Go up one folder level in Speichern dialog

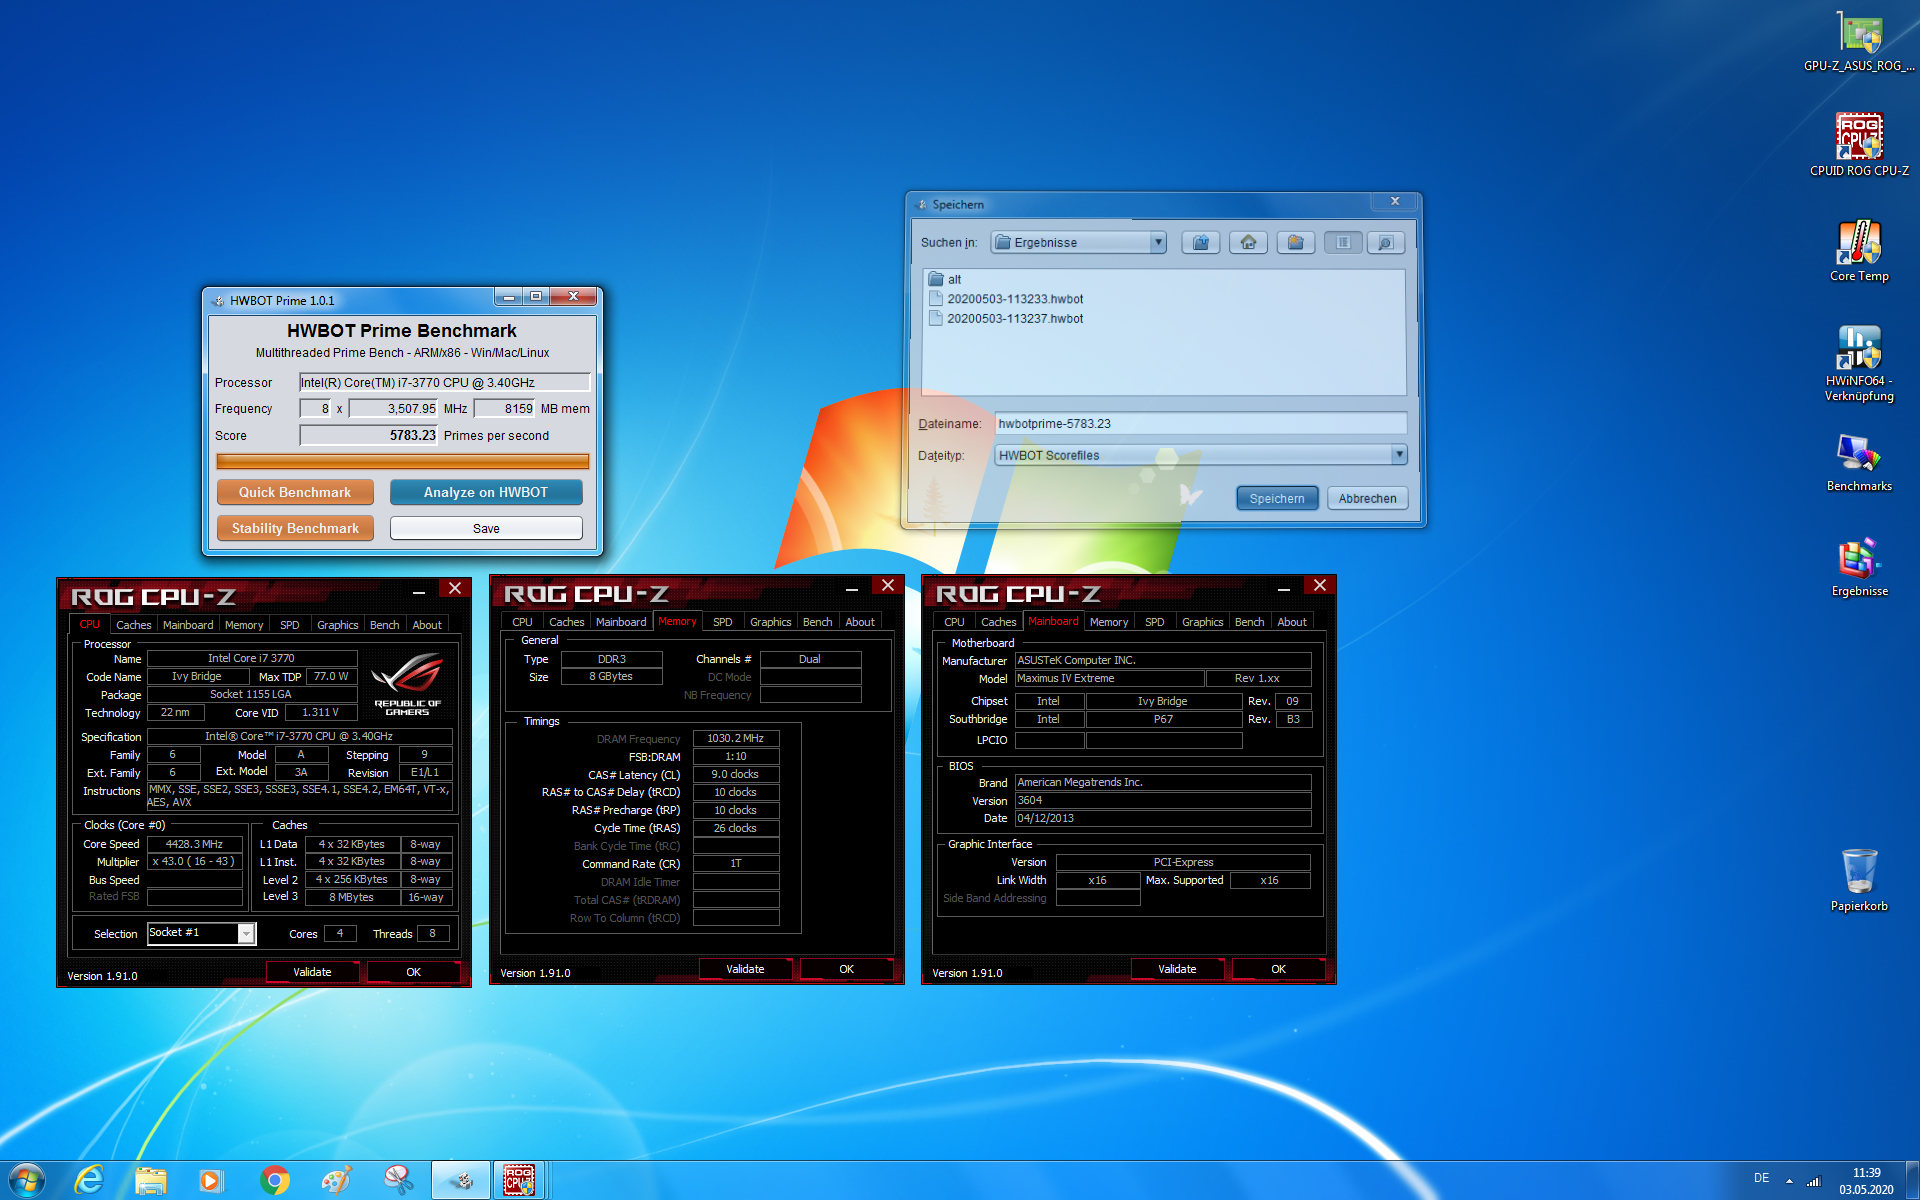click(x=1201, y=243)
